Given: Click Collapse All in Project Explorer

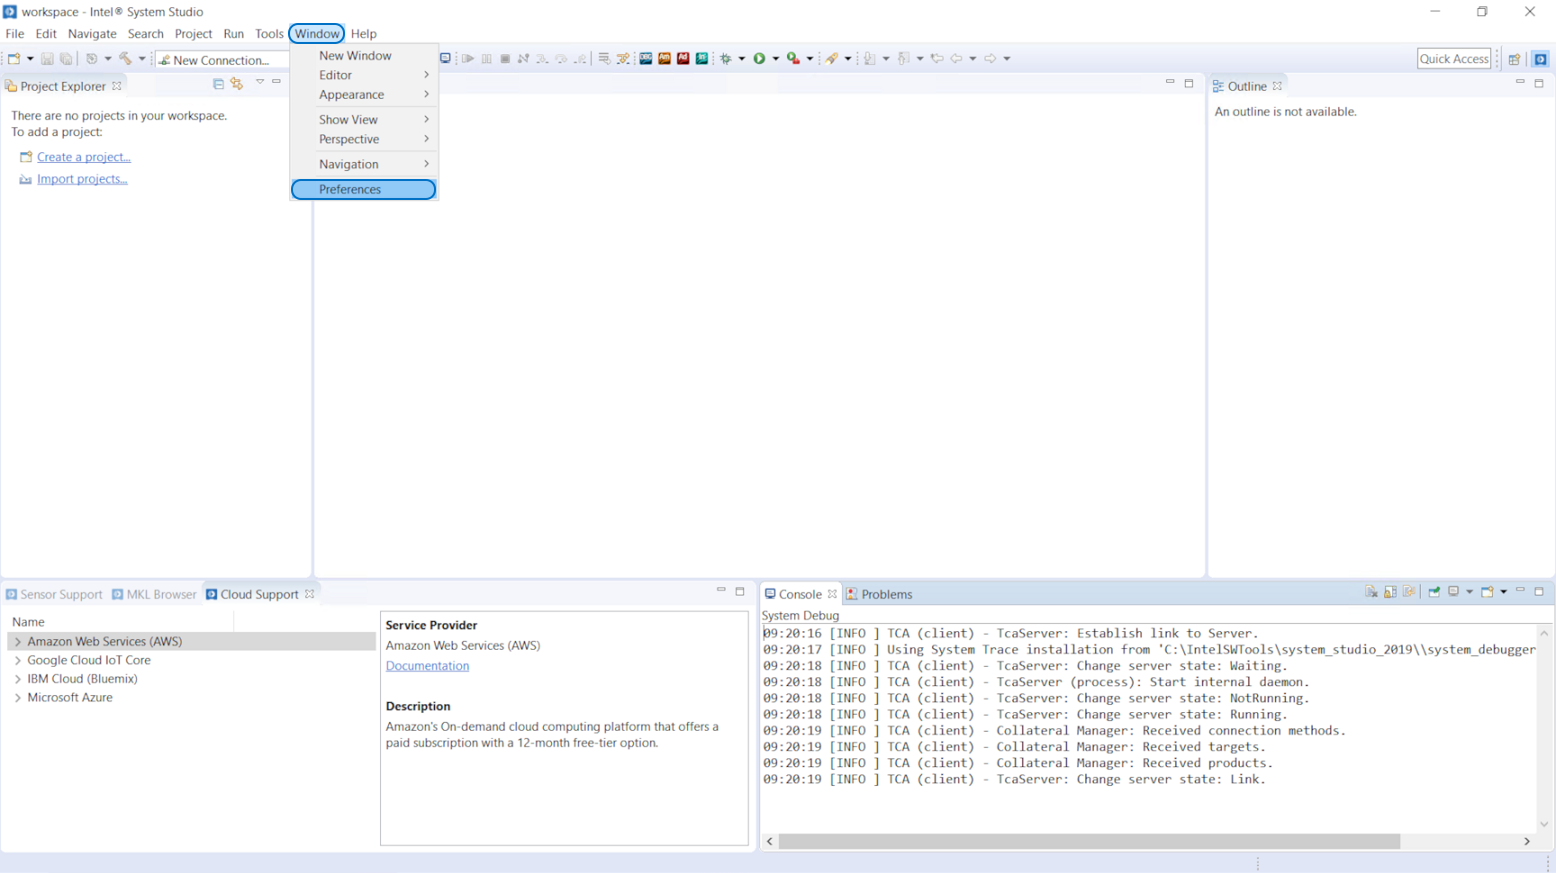Looking at the screenshot, I should [218, 84].
